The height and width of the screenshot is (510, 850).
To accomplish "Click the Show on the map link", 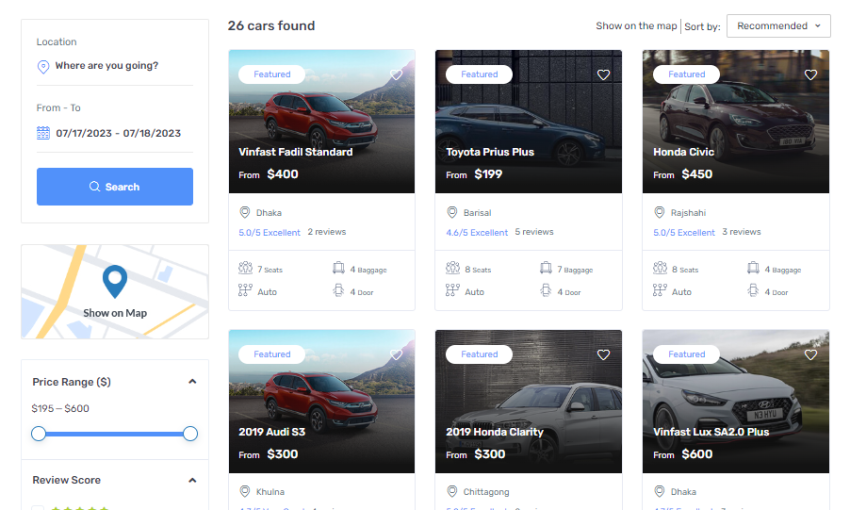I will pos(636,26).
